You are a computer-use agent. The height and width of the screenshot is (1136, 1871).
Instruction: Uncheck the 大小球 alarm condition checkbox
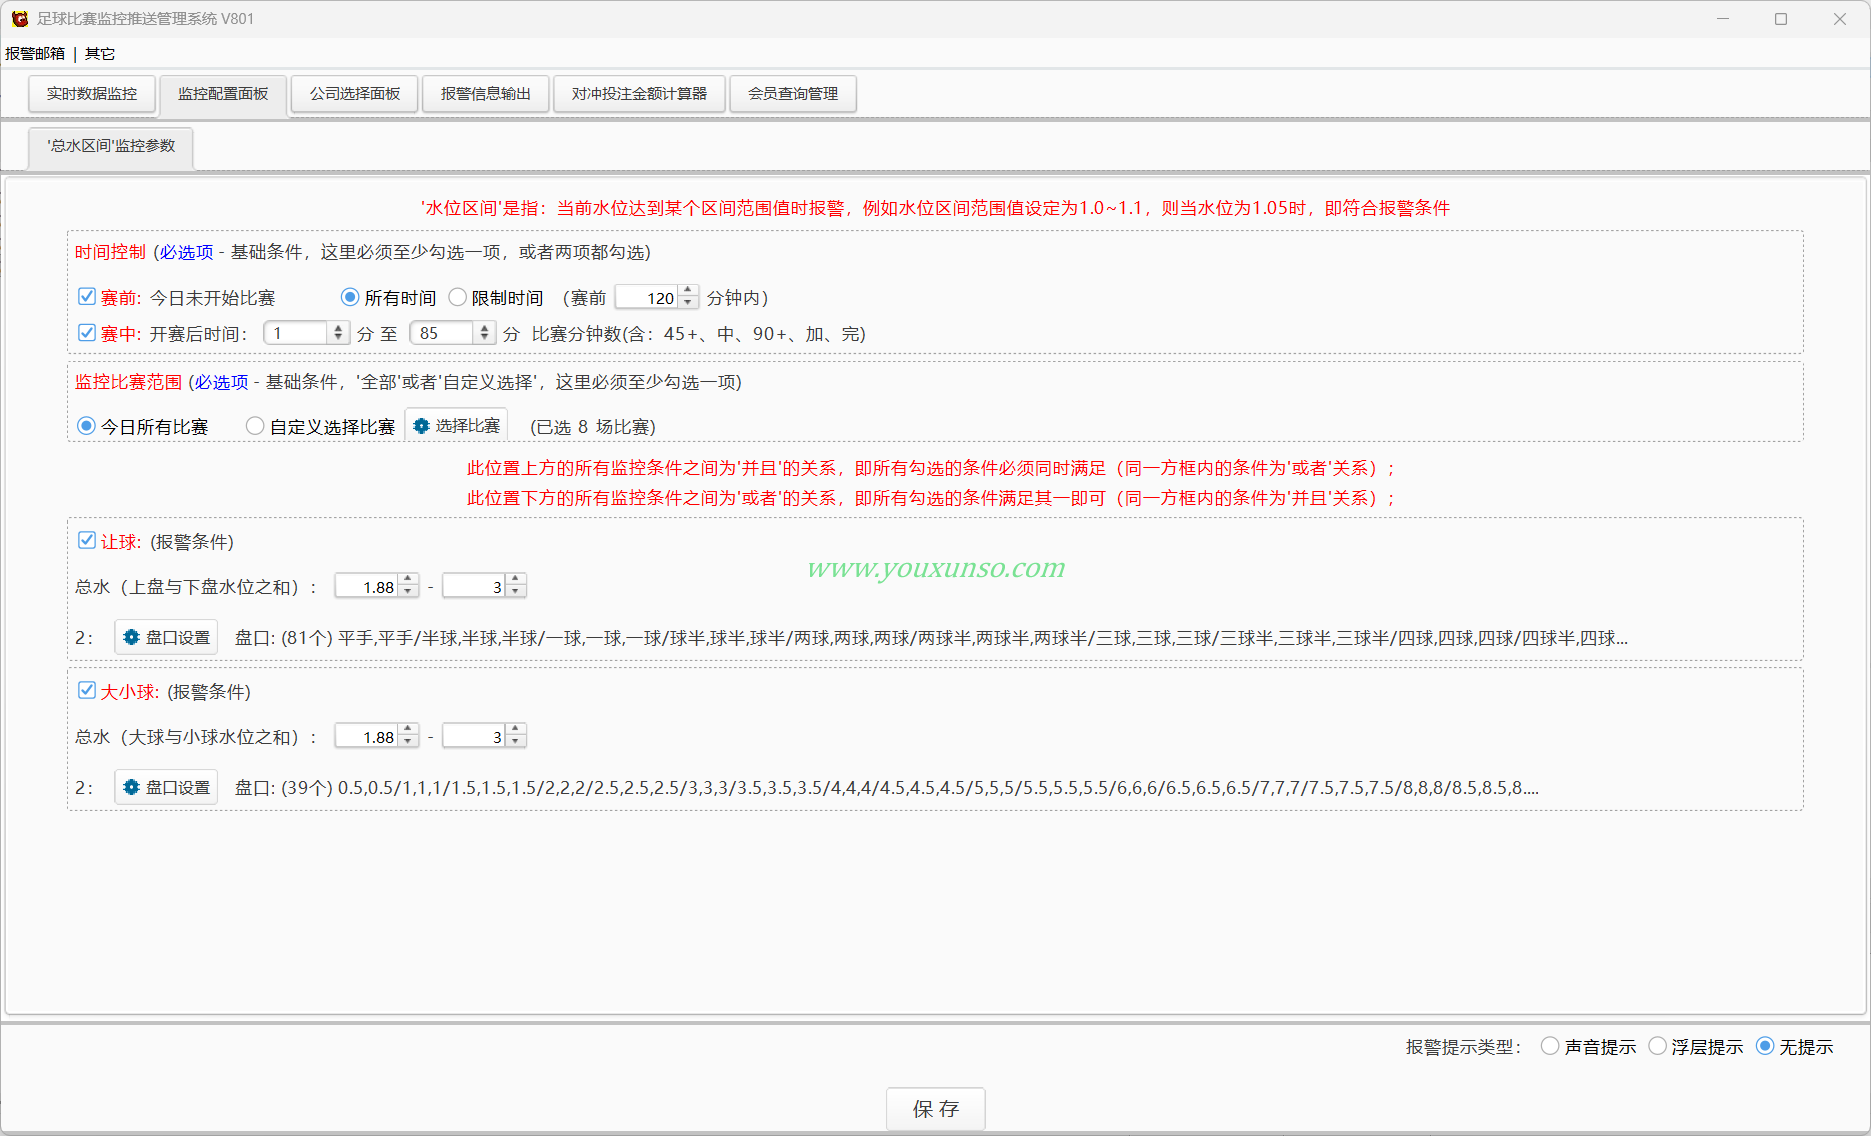pos(87,690)
